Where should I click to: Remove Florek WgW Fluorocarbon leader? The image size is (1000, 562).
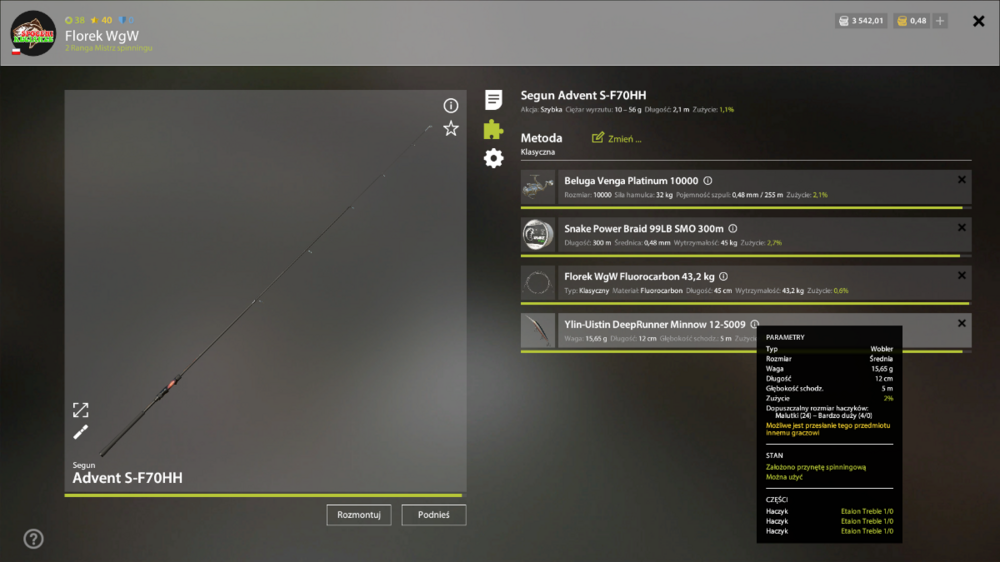[x=962, y=276]
